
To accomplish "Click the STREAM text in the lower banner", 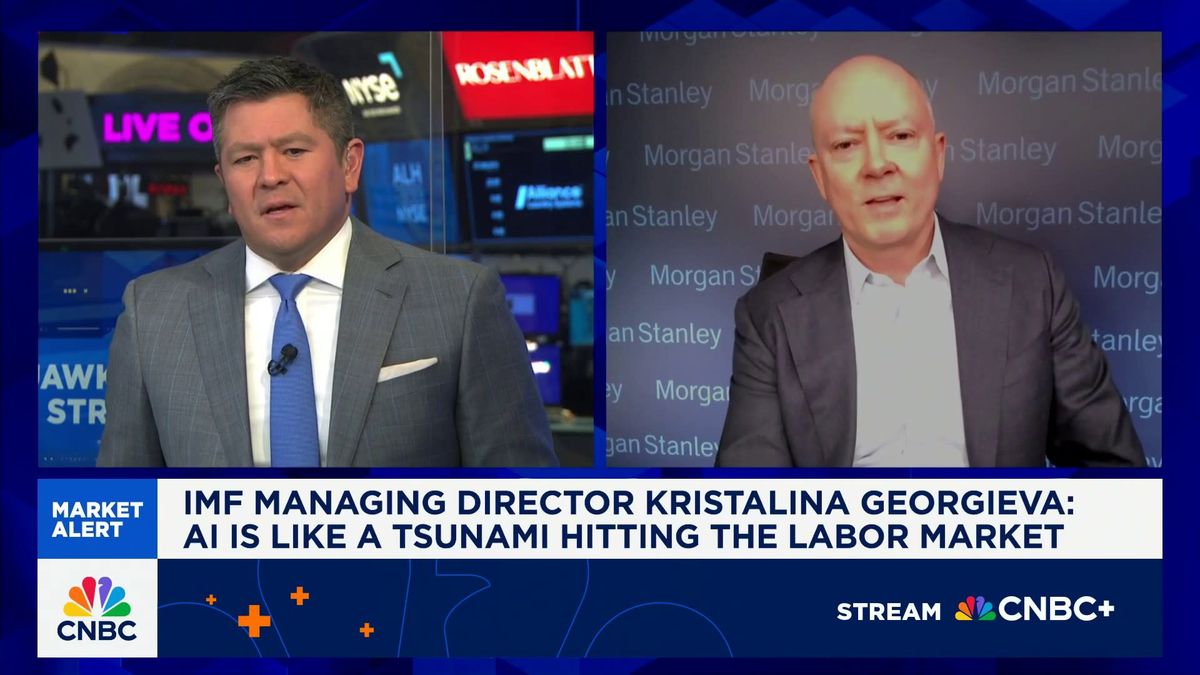I will pos(888,611).
